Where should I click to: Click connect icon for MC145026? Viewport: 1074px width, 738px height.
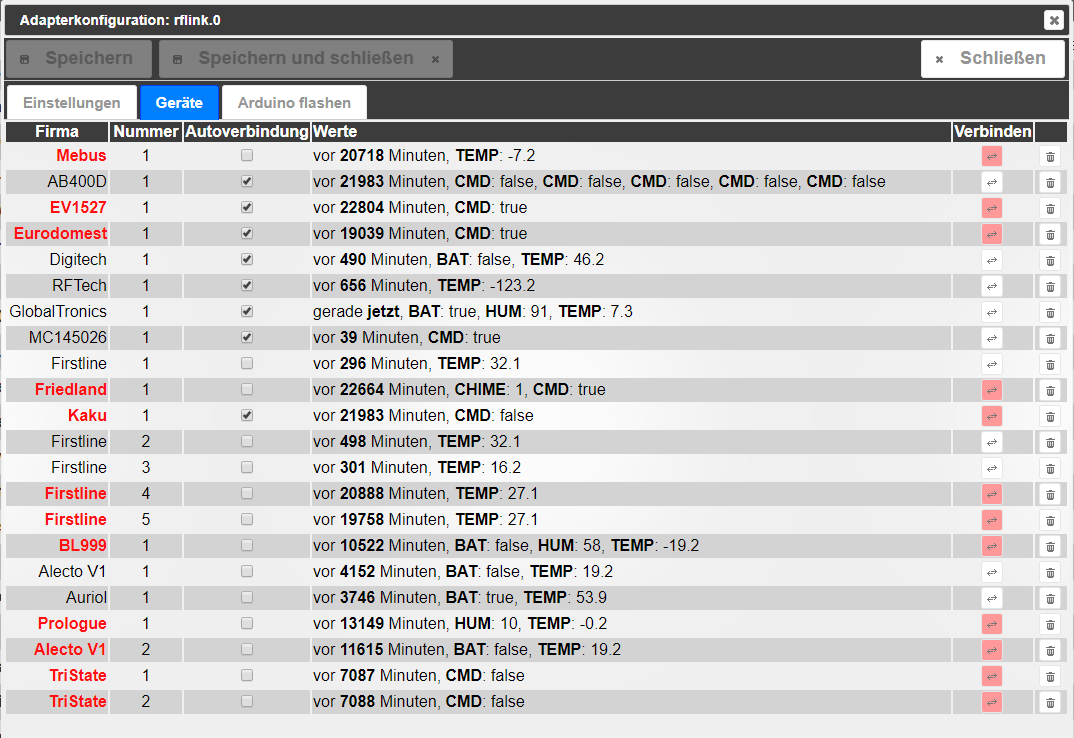[x=992, y=339]
